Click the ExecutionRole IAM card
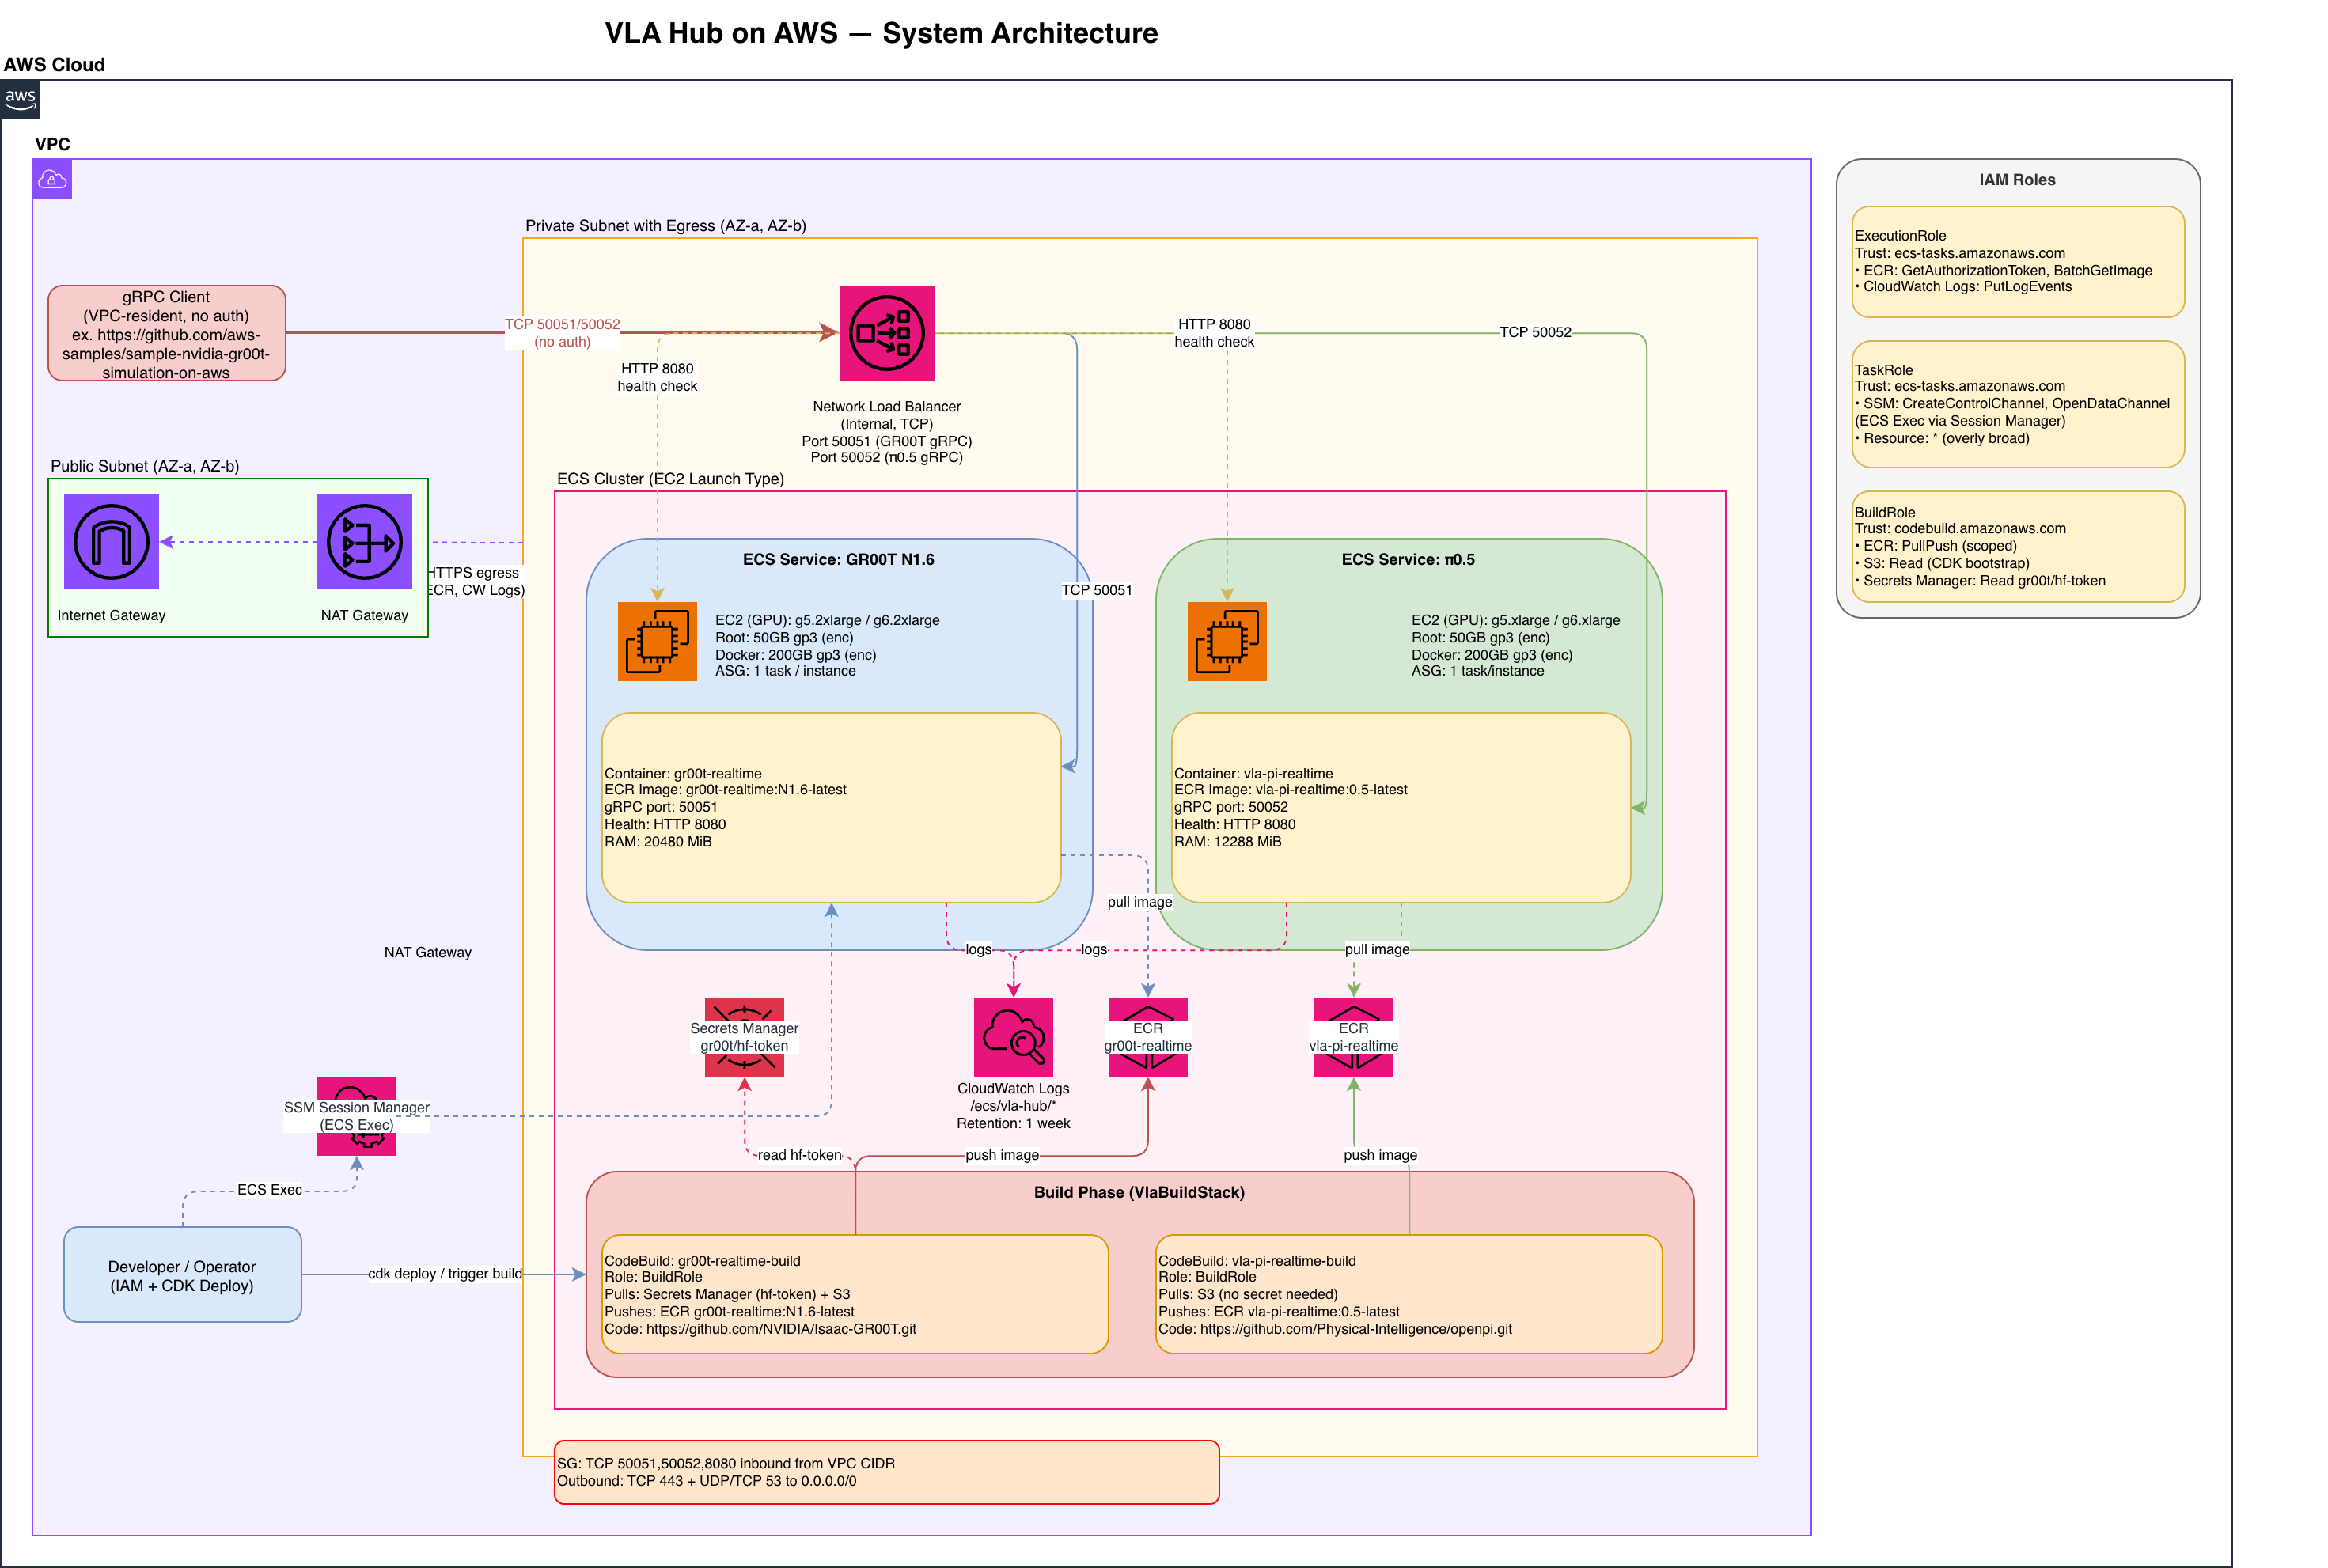 coord(2018,262)
